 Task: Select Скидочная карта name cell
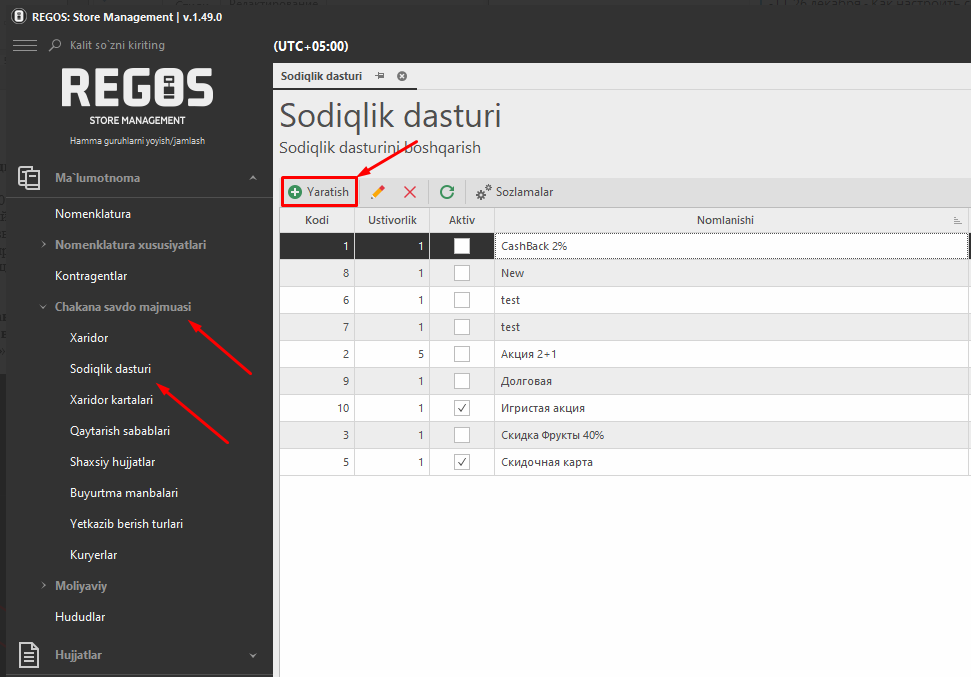[733, 462]
